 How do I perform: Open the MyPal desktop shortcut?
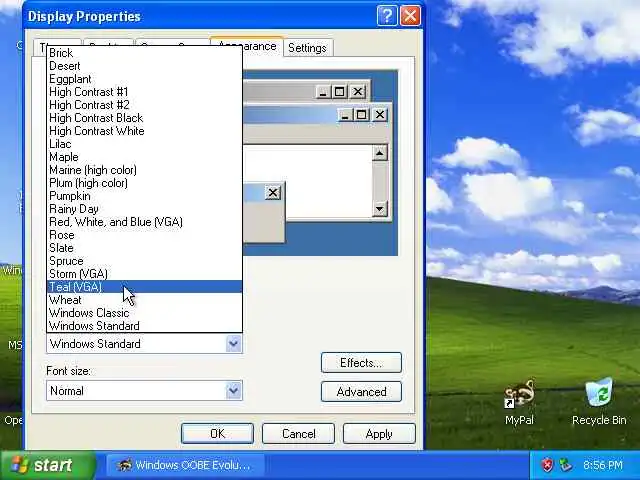point(519,403)
